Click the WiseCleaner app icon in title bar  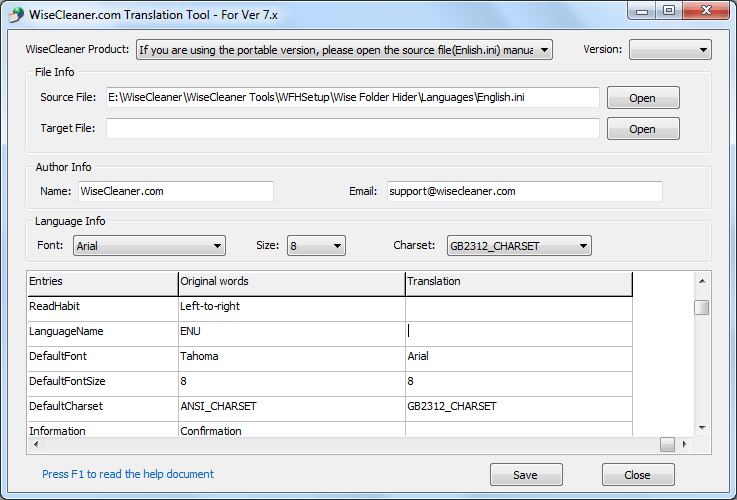click(16, 15)
